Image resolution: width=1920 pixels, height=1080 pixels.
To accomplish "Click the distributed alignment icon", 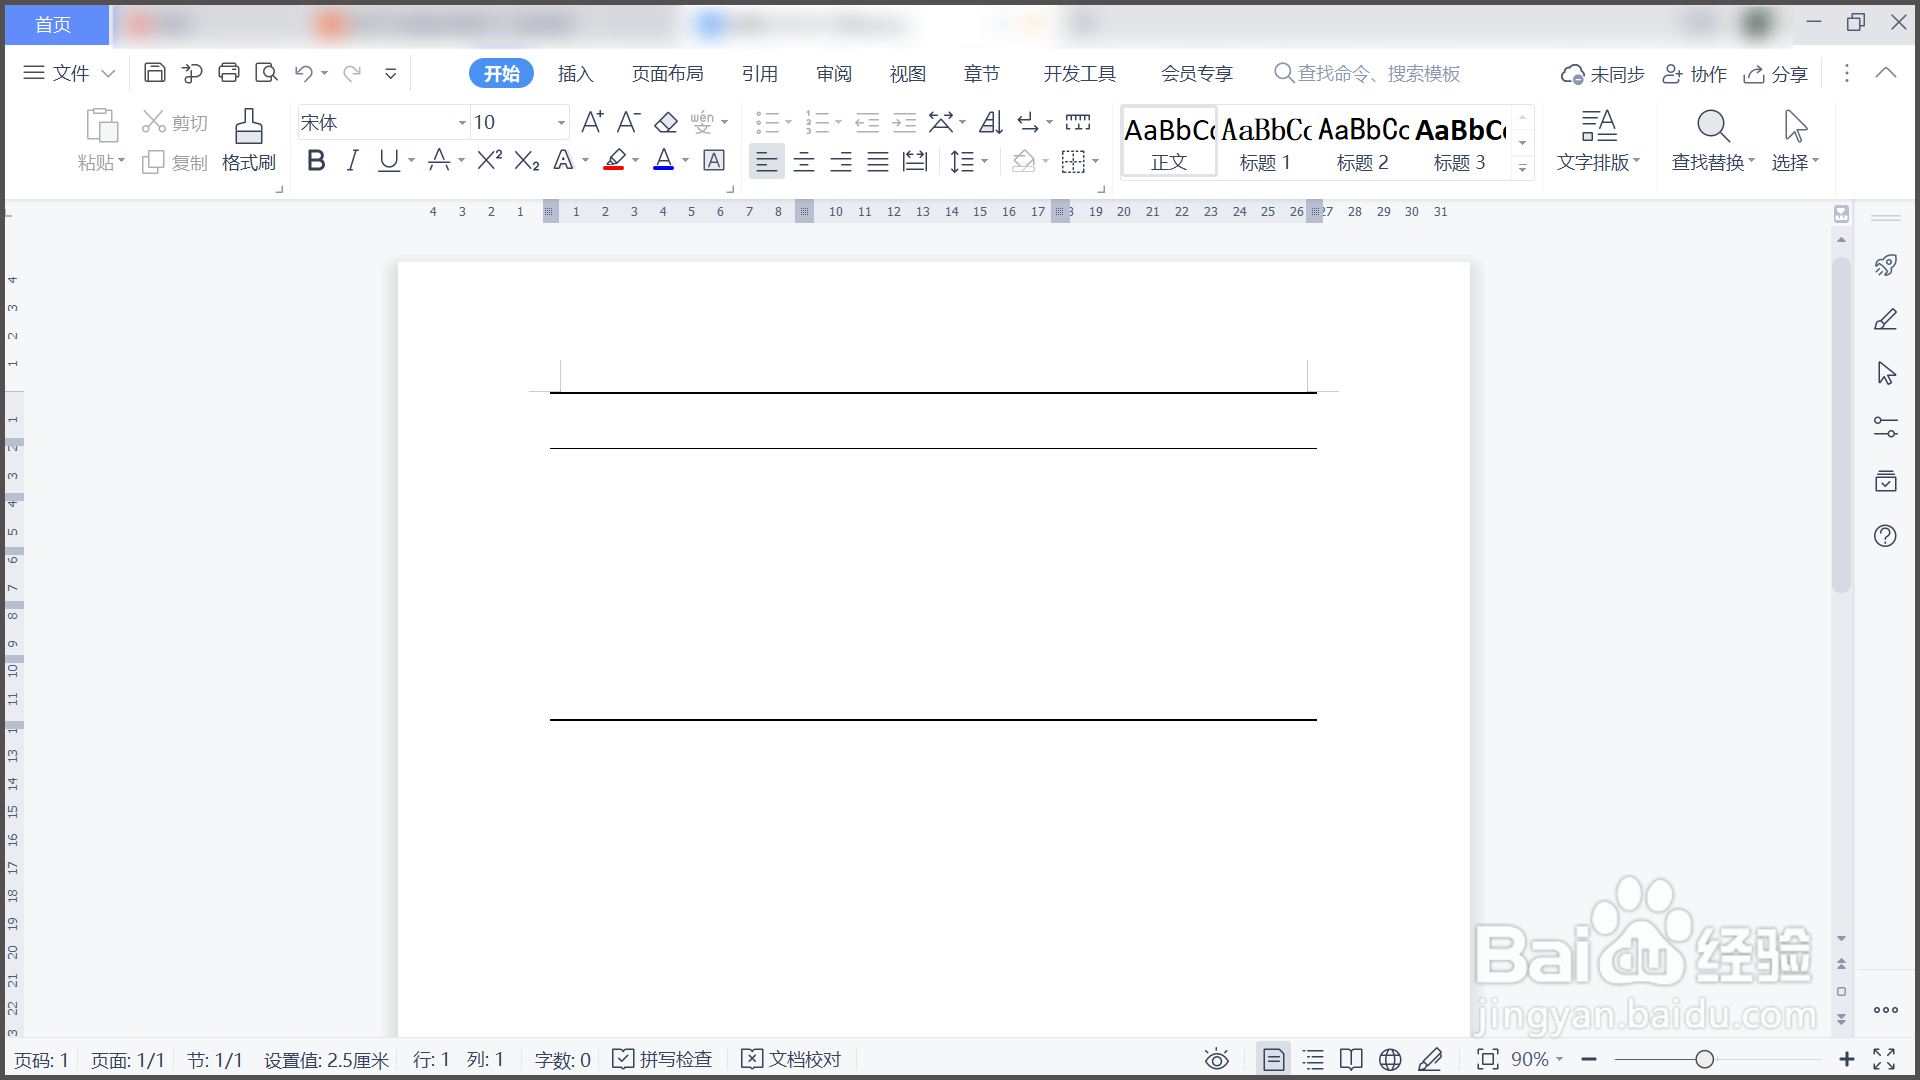I will coord(915,161).
